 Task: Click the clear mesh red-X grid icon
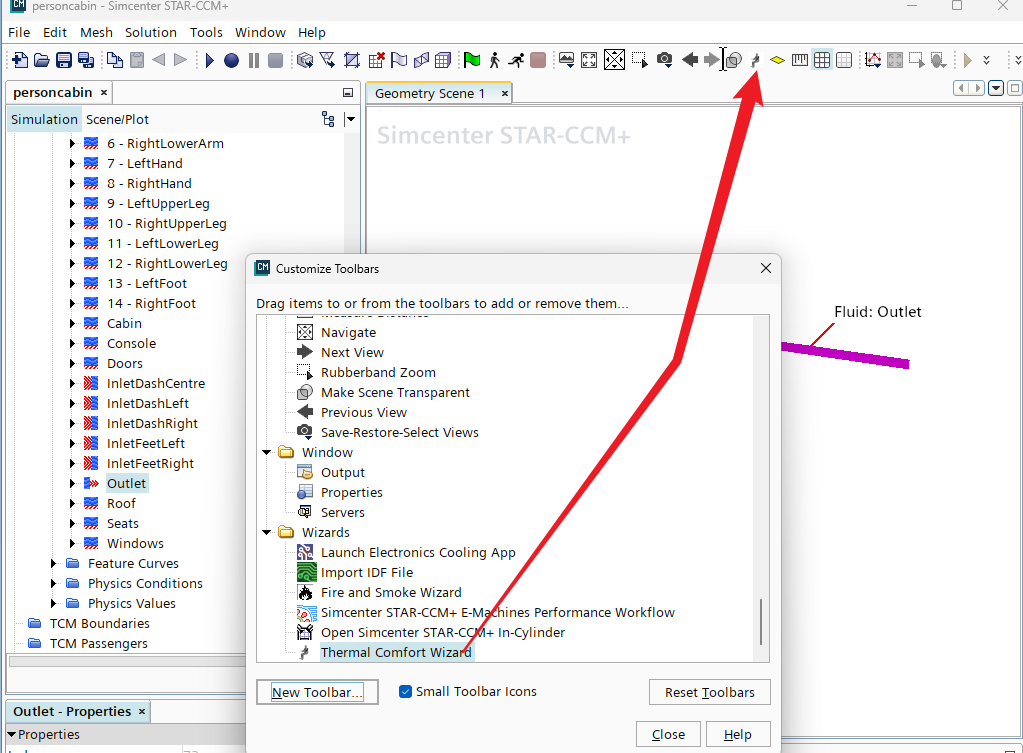point(376,60)
